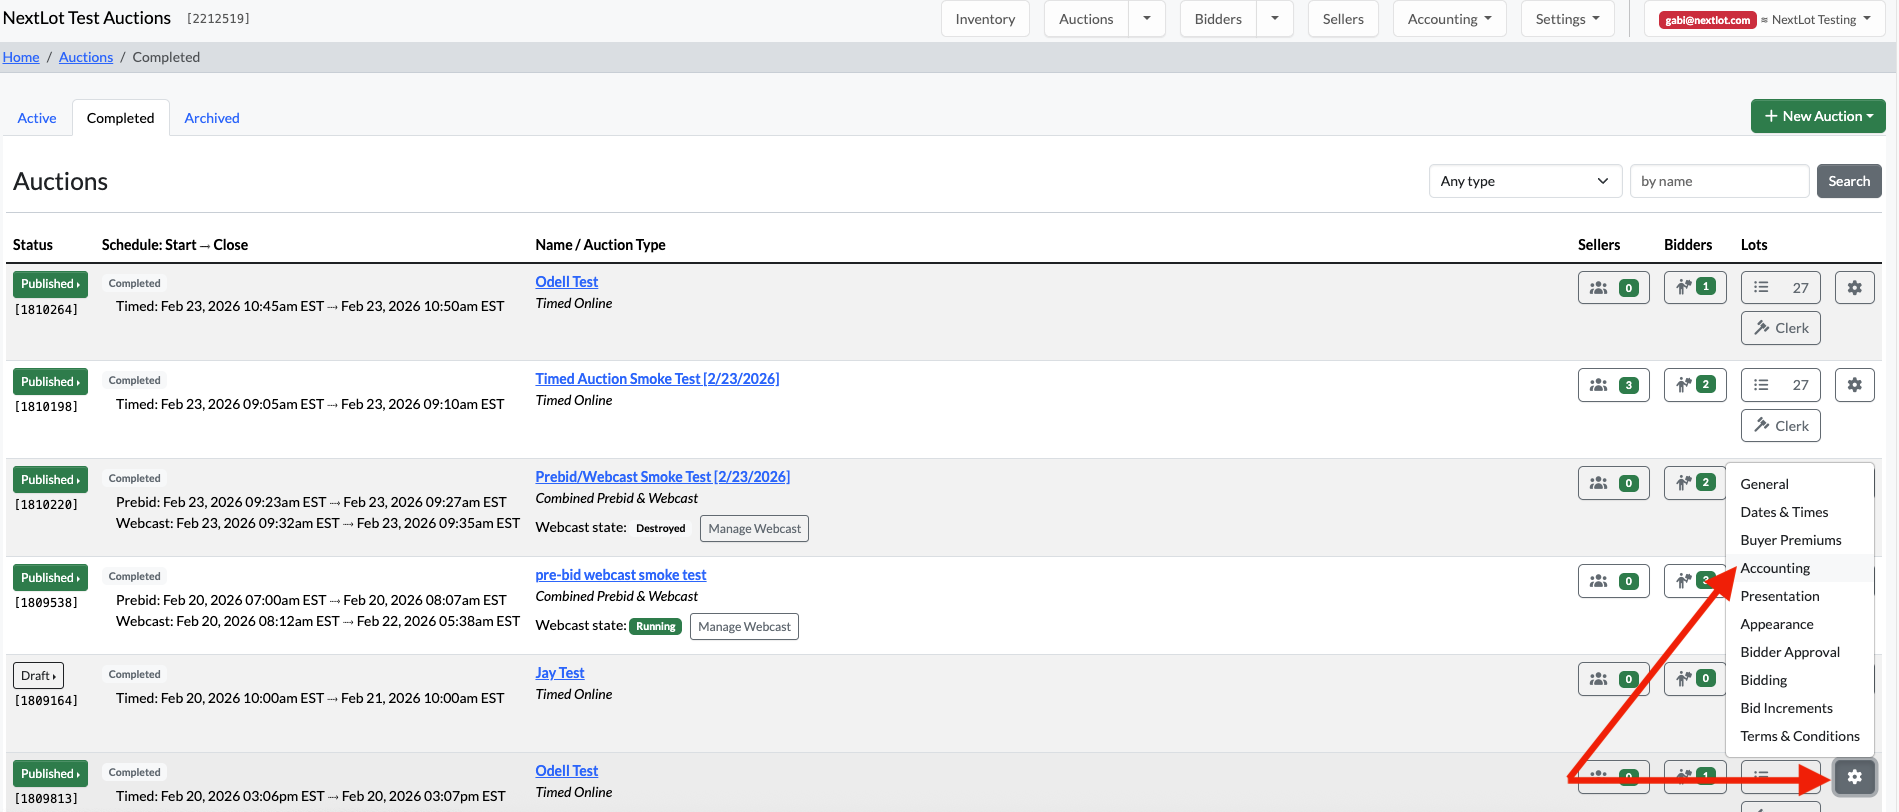1899x812 pixels.
Task: Open bidders count for Jay Test
Action: tap(1695, 679)
